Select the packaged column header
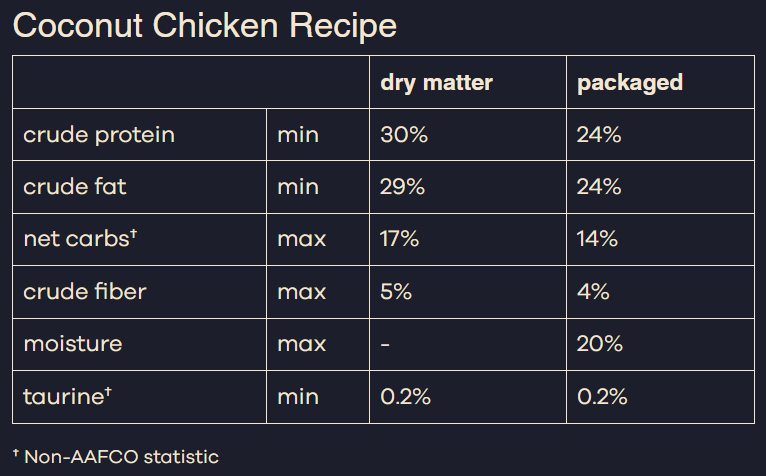 point(630,82)
